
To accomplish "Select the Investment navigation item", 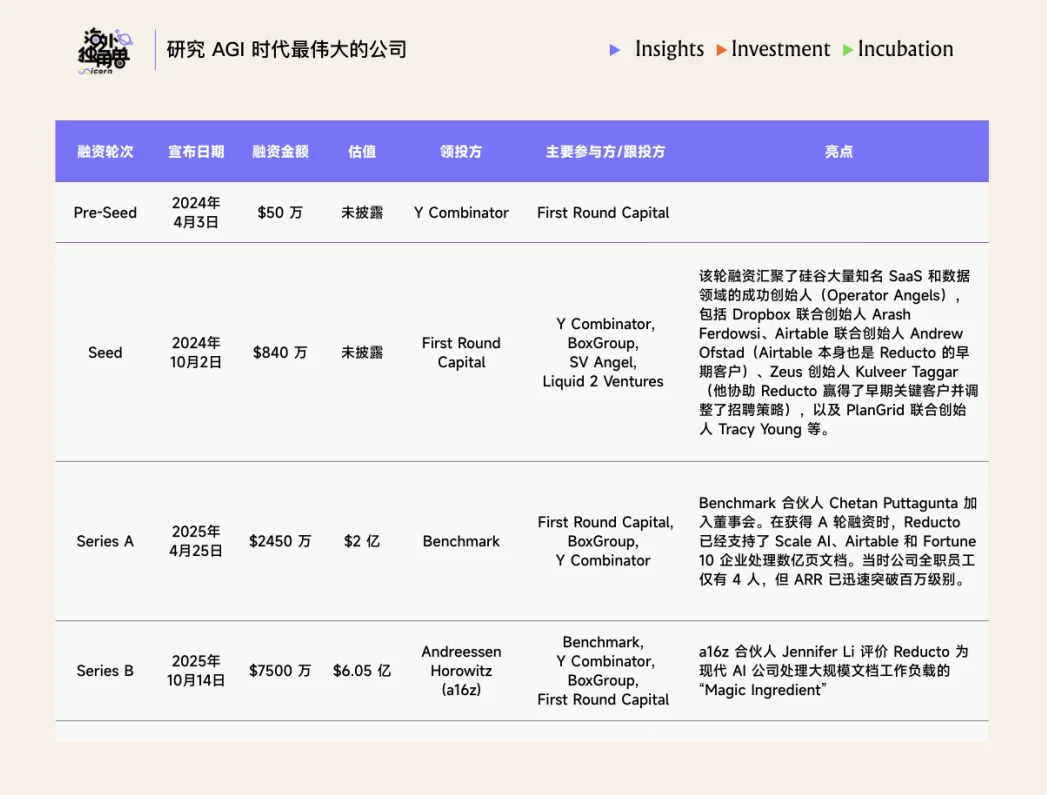I will pyautogui.click(x=781, y=49).
